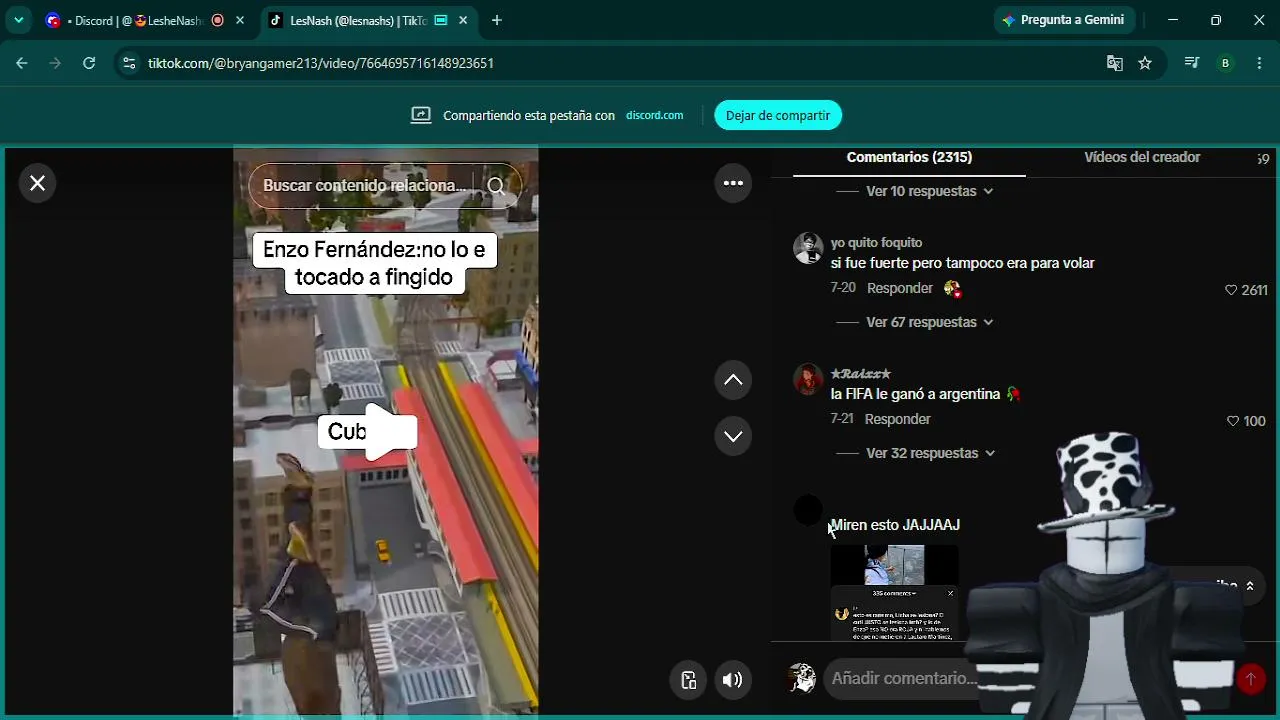Open the yo quito foquito username
The width and height of the screenshot is (1280, 720).
(x=876, y=242)
